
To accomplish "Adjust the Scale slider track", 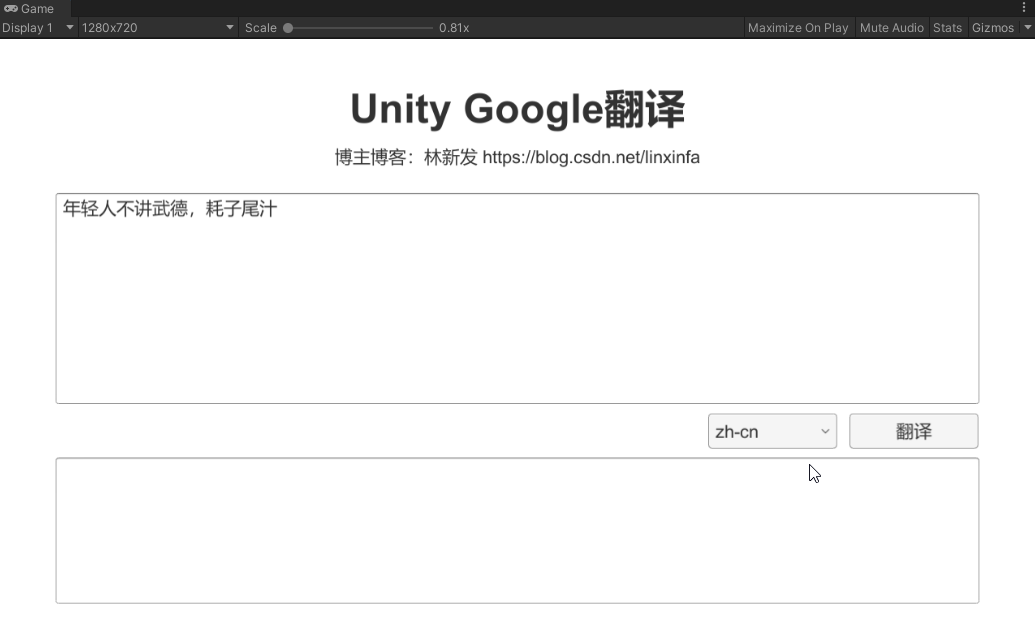I will [x=360, y=28].
